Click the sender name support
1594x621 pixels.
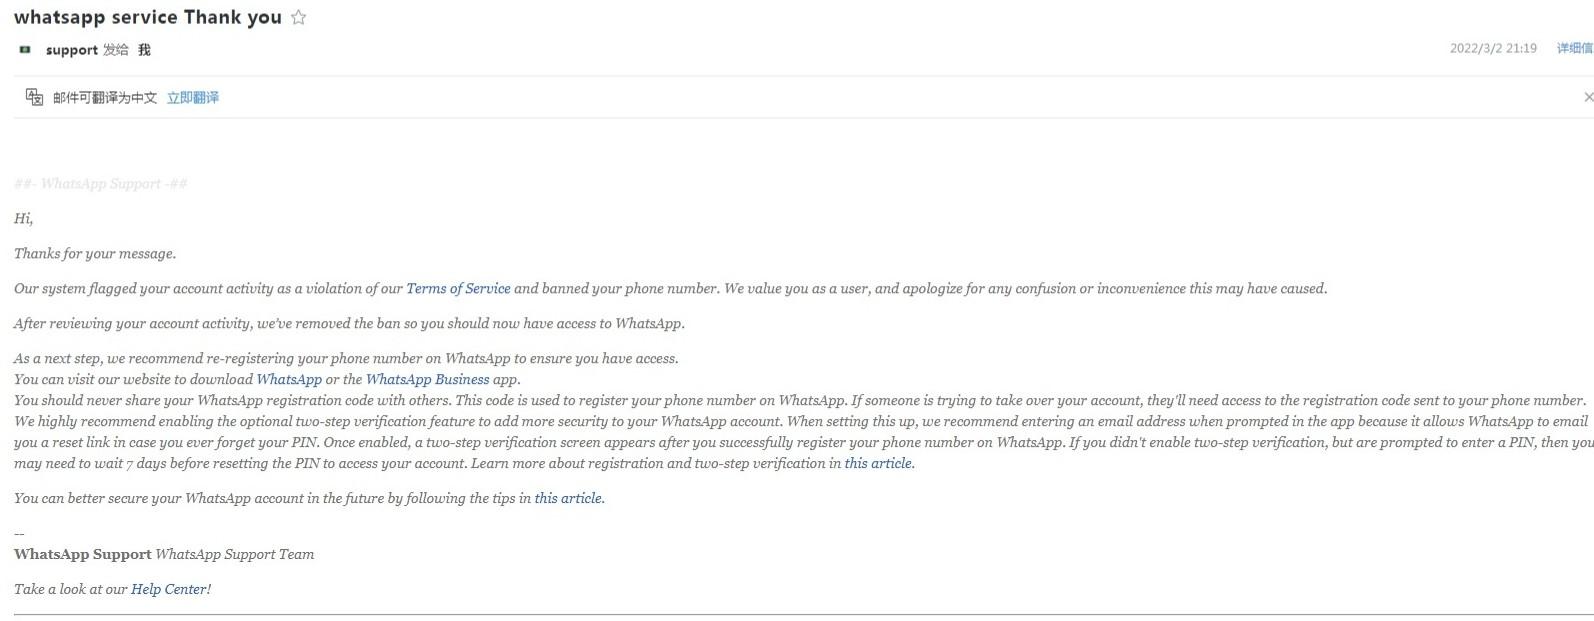tap(72, 50)
